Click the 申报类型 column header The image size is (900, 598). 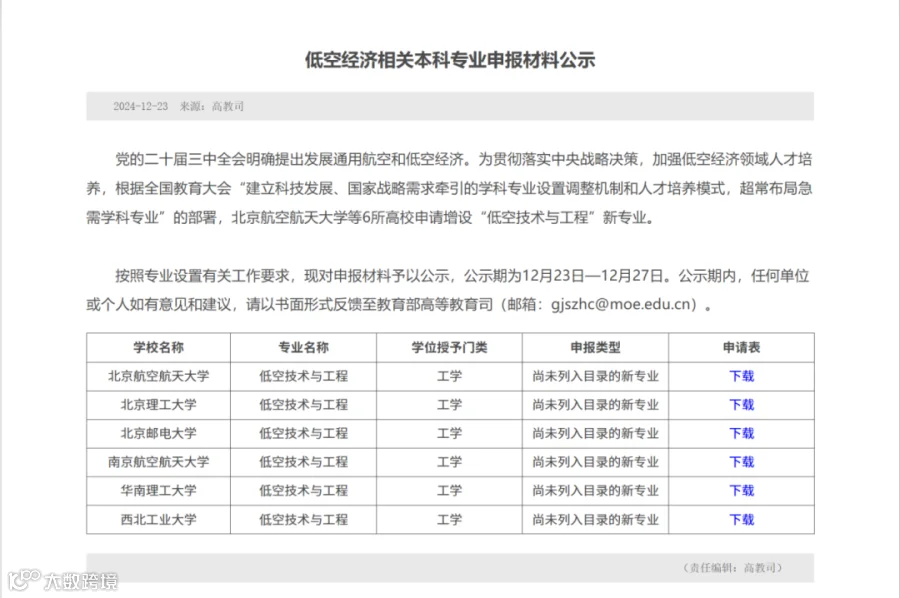595,348
